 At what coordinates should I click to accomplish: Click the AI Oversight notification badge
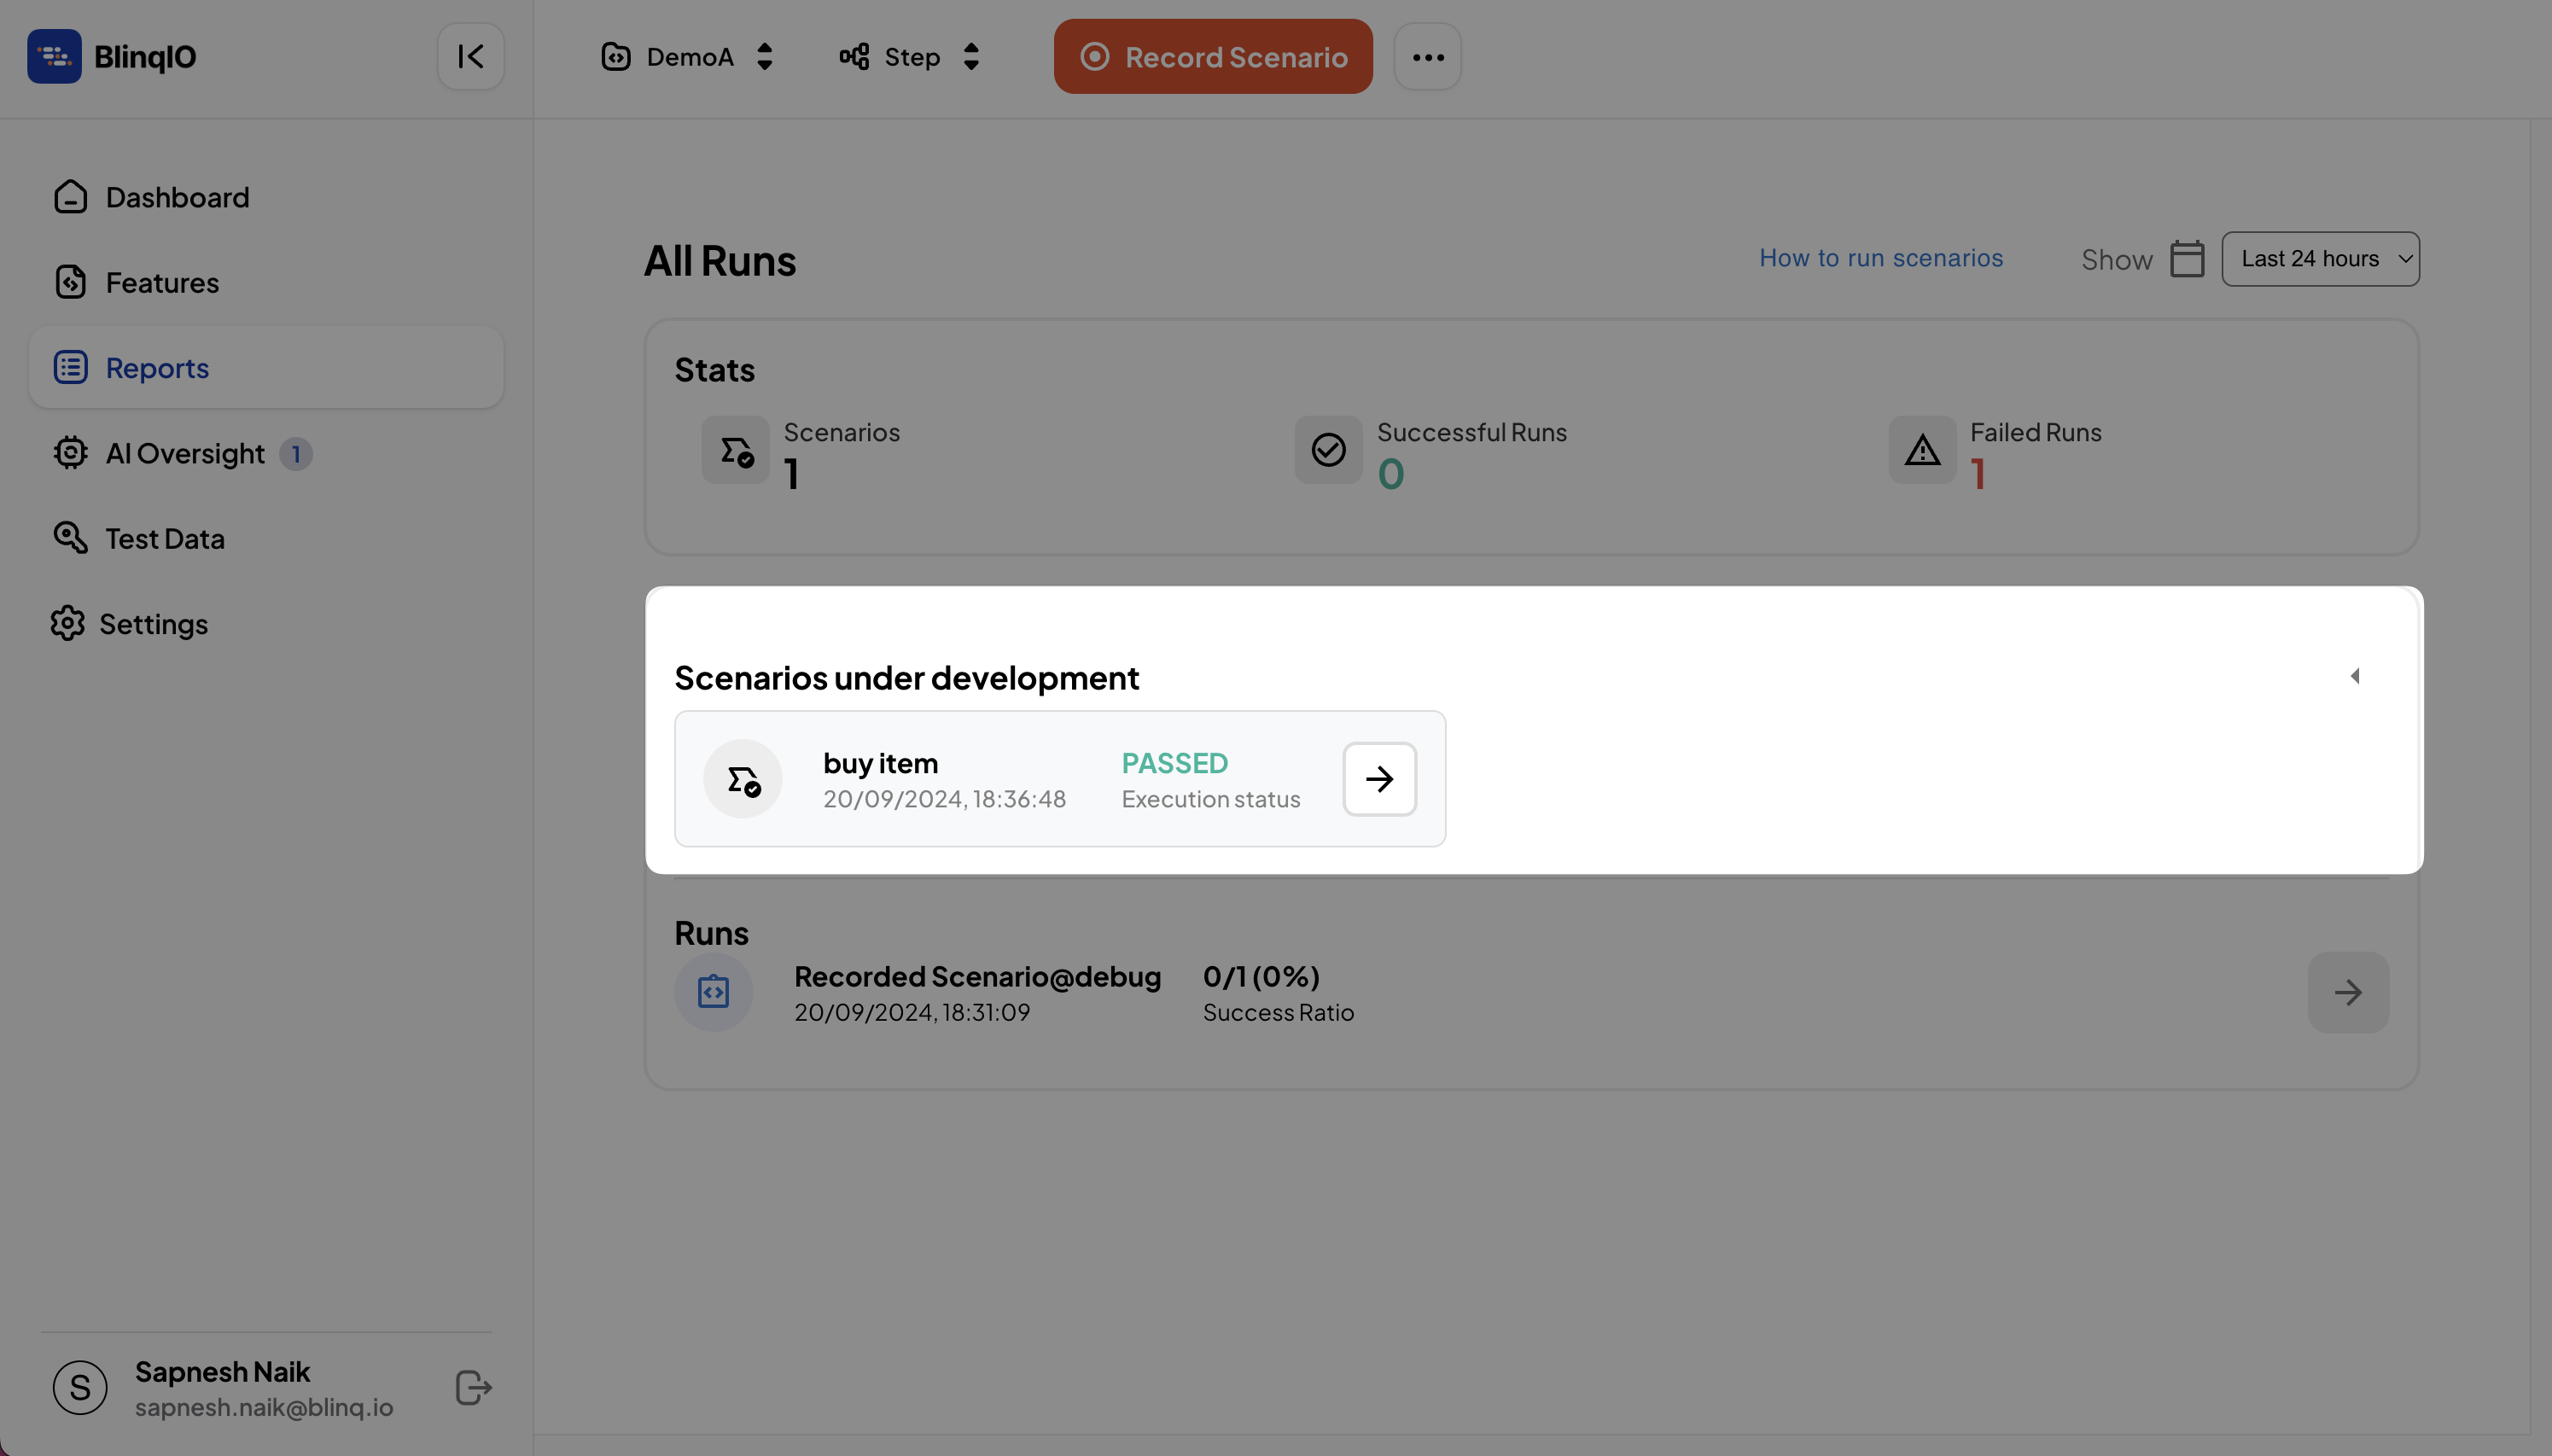pos(294,452)
